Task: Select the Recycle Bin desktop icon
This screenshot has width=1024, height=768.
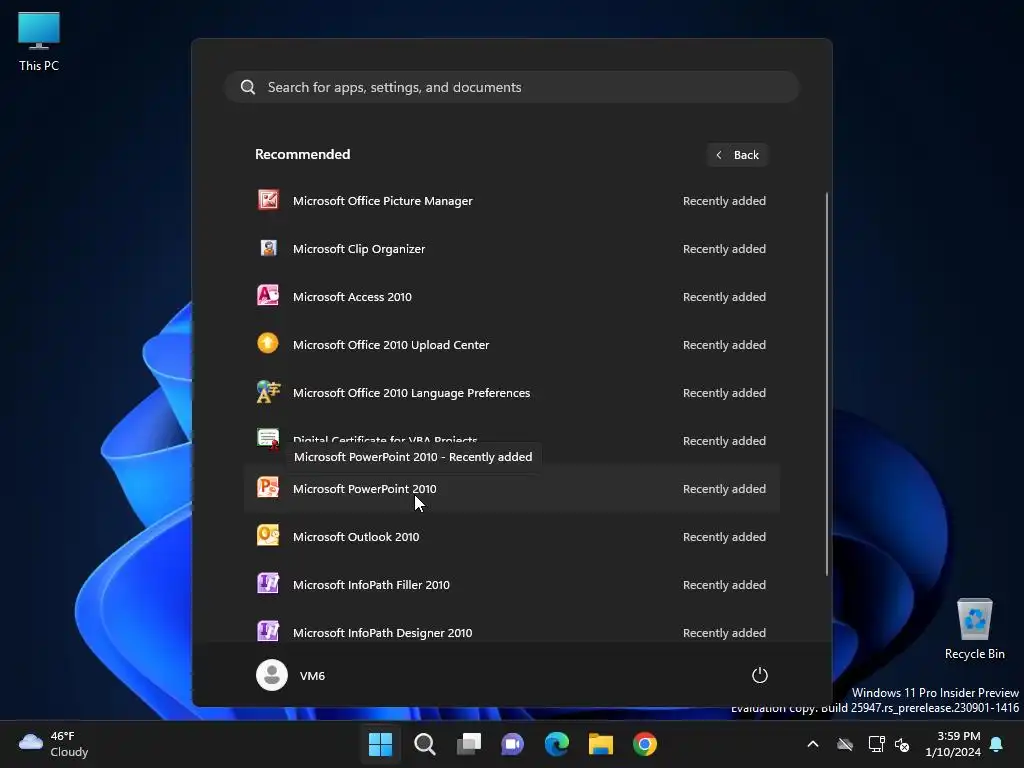Action: click(974, 629)
